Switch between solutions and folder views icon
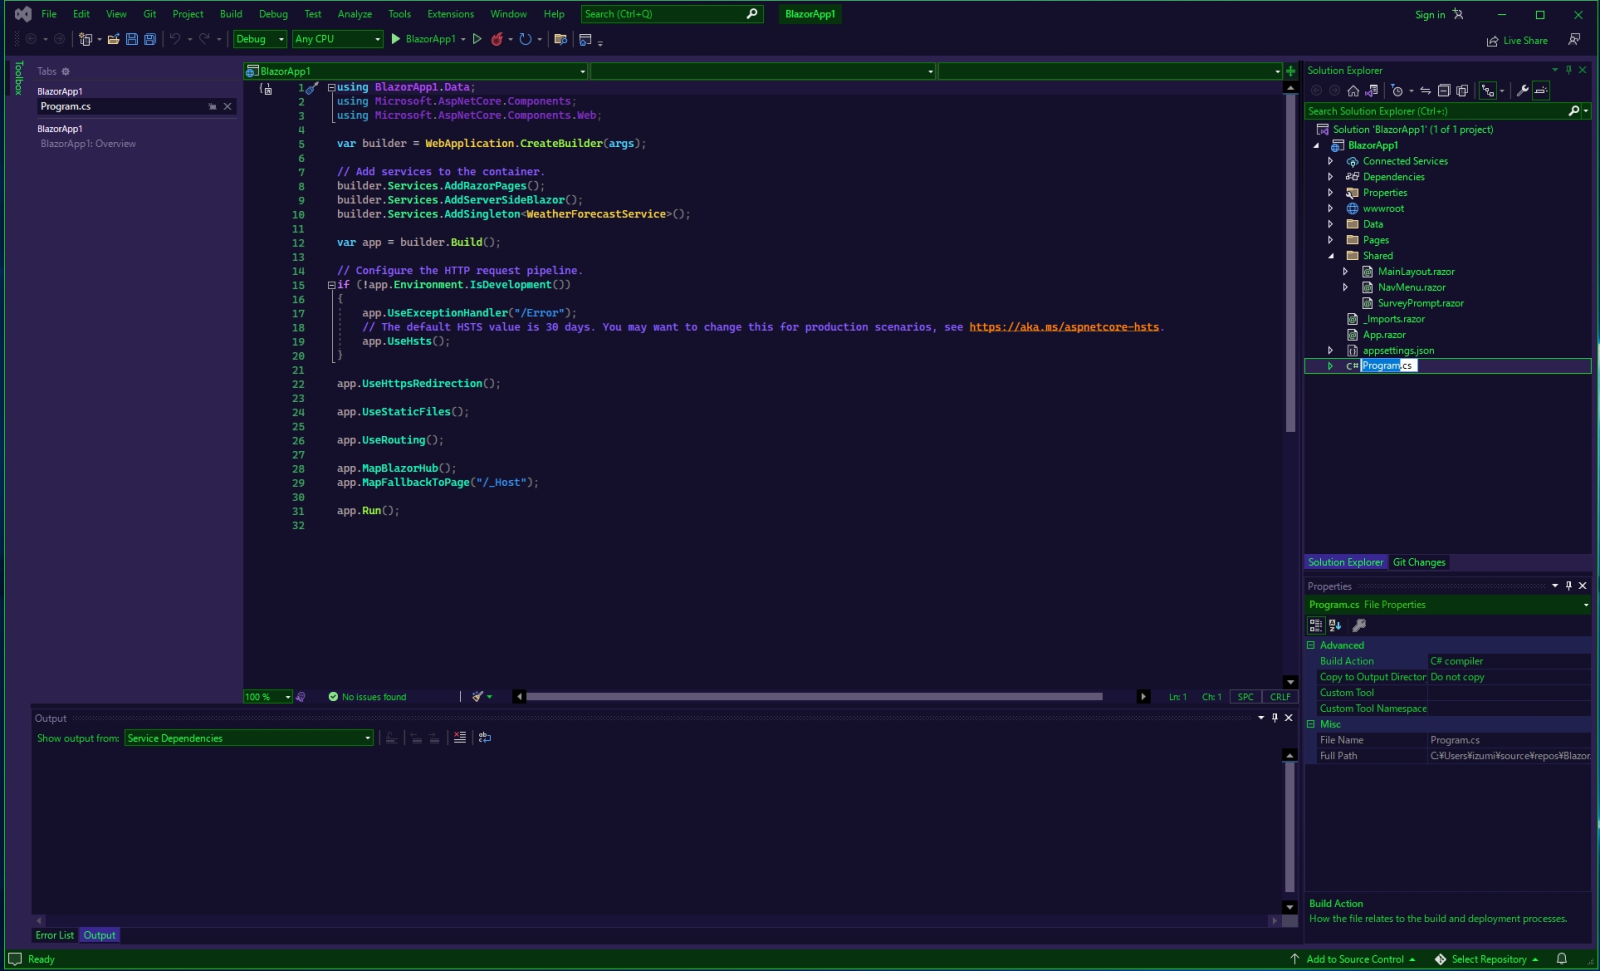The height and width of the screenshot is (971, 1600). pyautogui.click(x=1372, y=91)
